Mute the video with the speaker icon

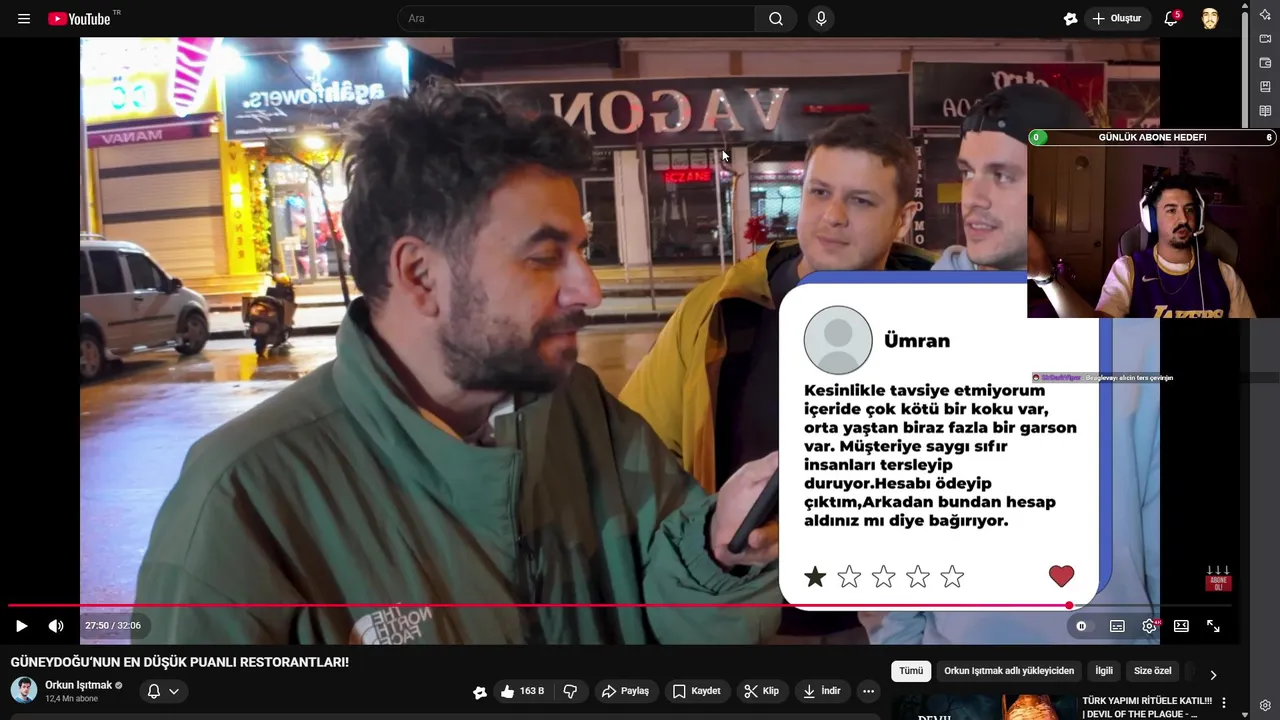(56, 626)
